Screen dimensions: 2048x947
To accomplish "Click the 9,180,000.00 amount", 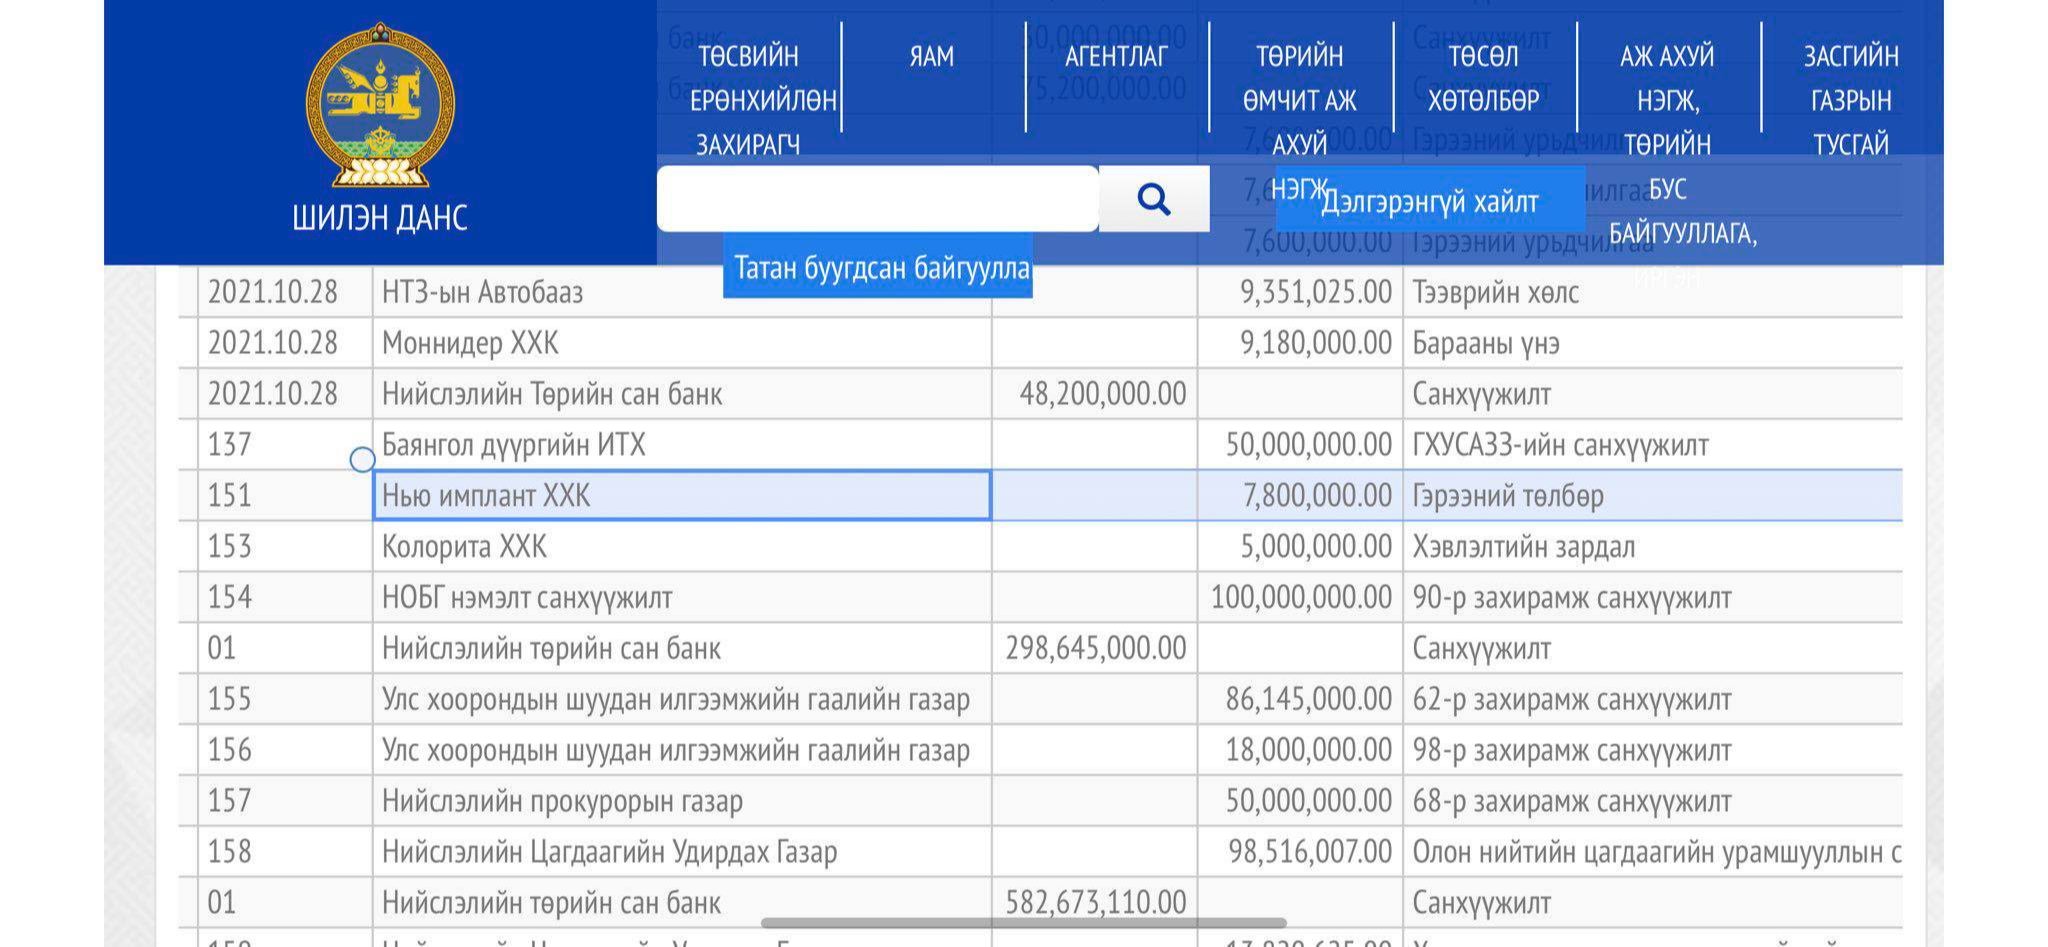I will pyautogui.click(x=1316, y=343).
